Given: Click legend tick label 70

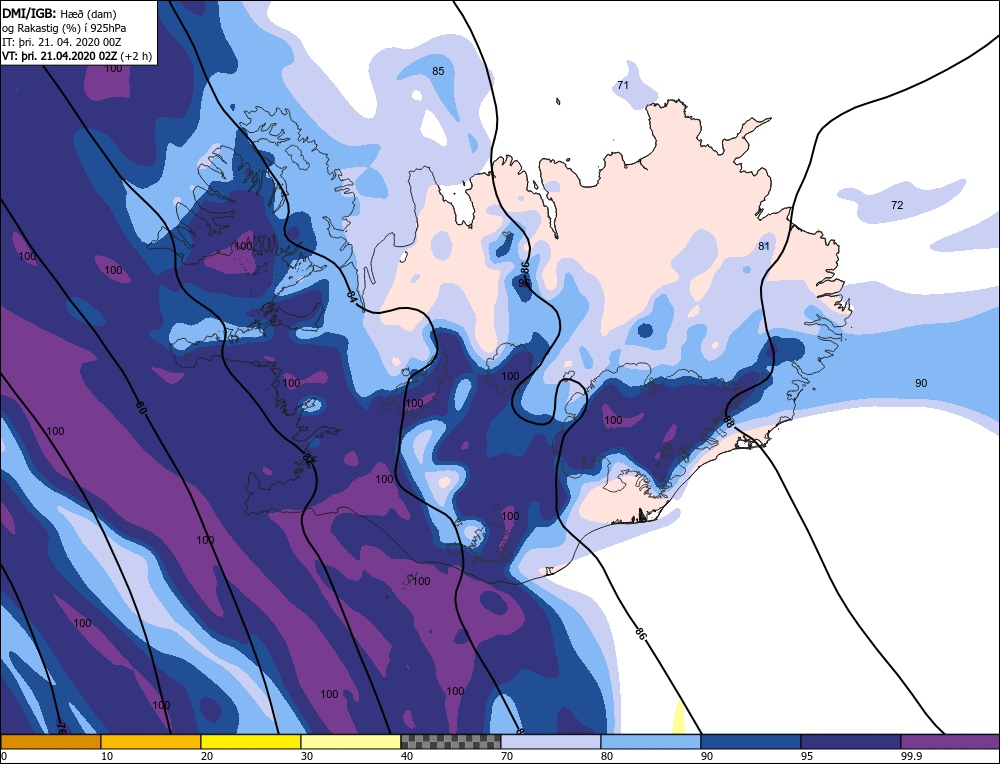Looking at the screenshot, I should click(507, 756).
